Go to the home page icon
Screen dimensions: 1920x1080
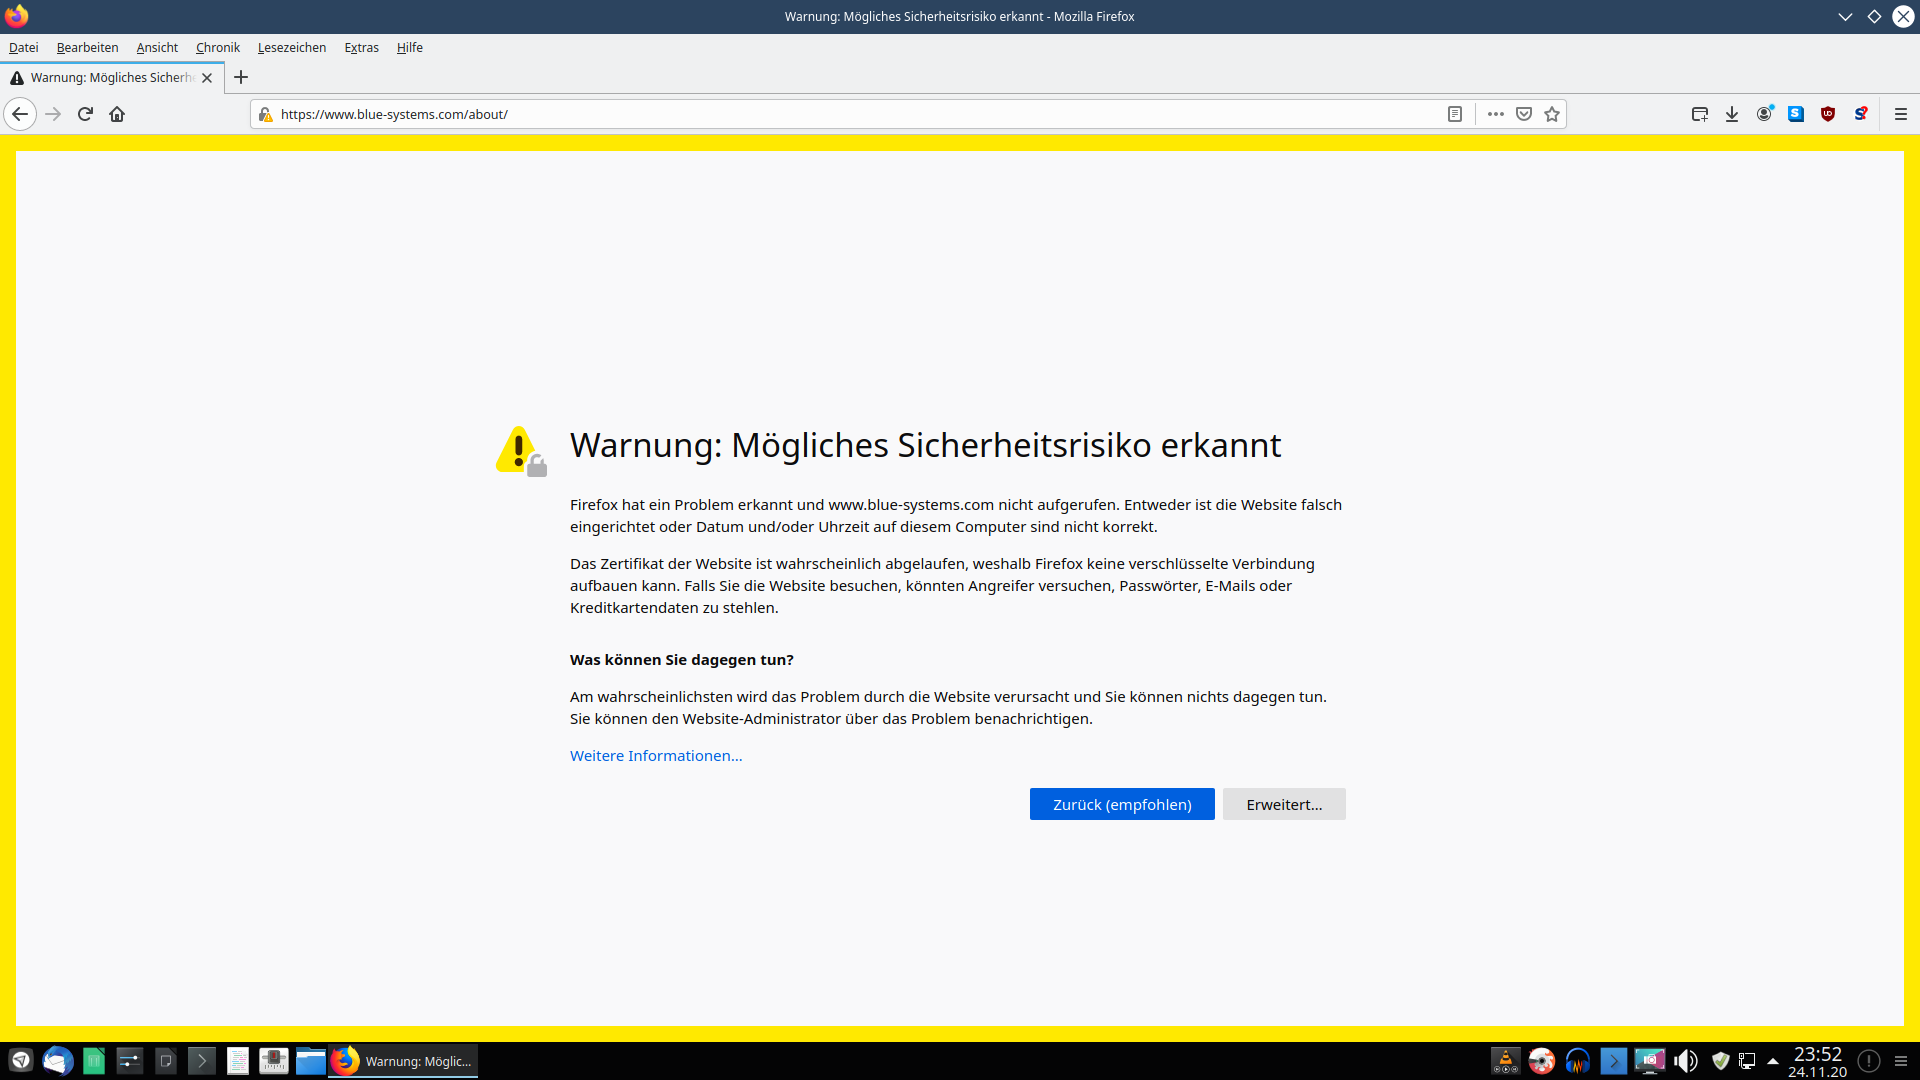tap(117, 114)
